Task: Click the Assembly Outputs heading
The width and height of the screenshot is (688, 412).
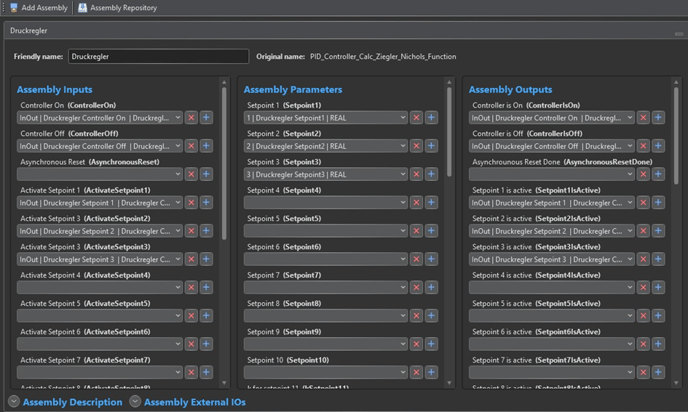Action: tap(510, 90)
